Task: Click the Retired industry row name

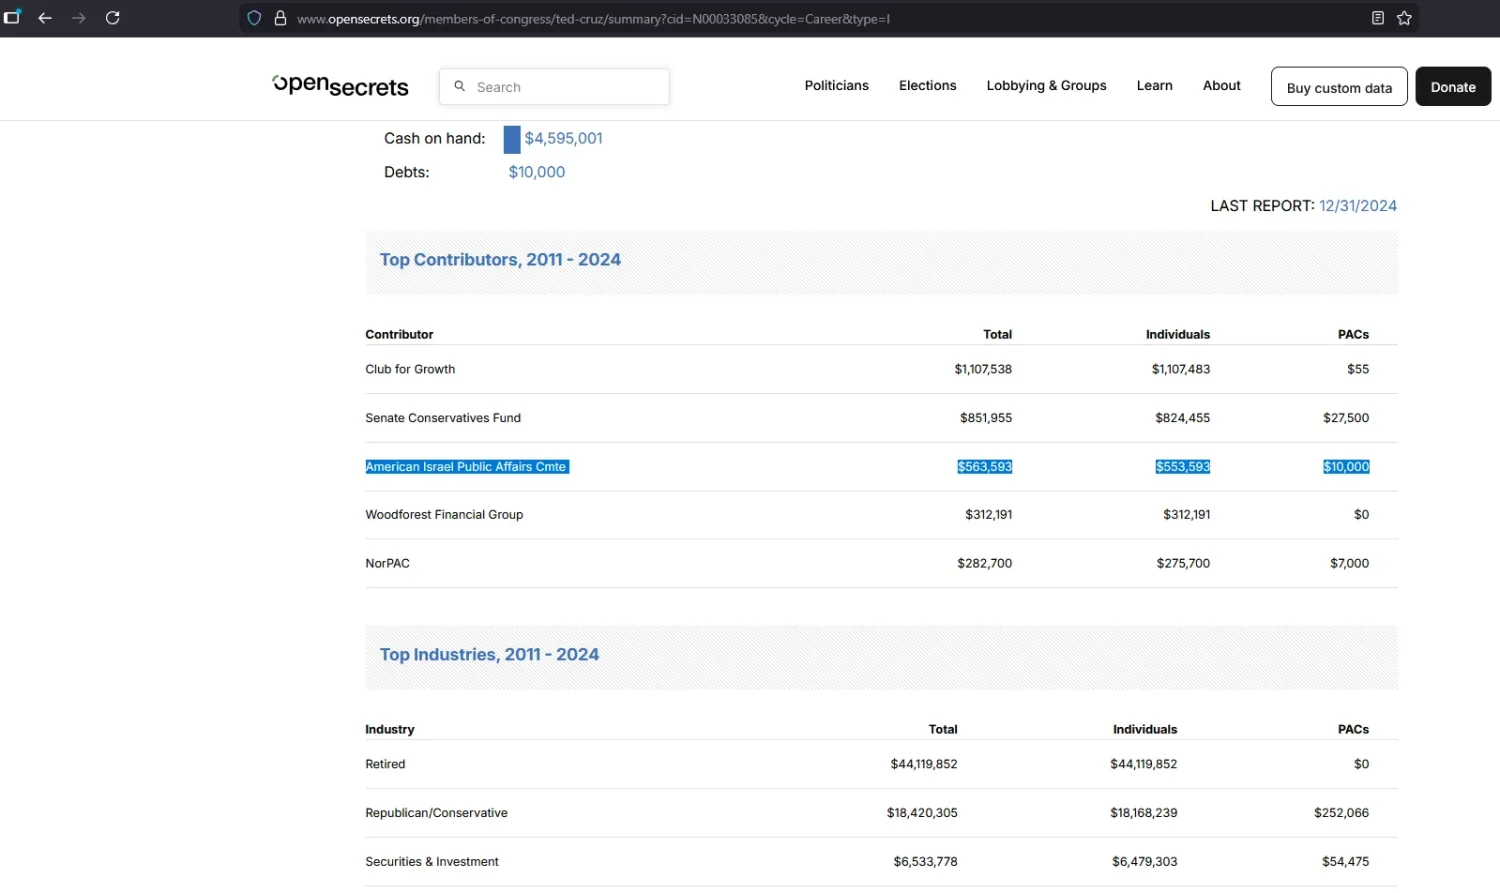Action: (x=385, y=764)
